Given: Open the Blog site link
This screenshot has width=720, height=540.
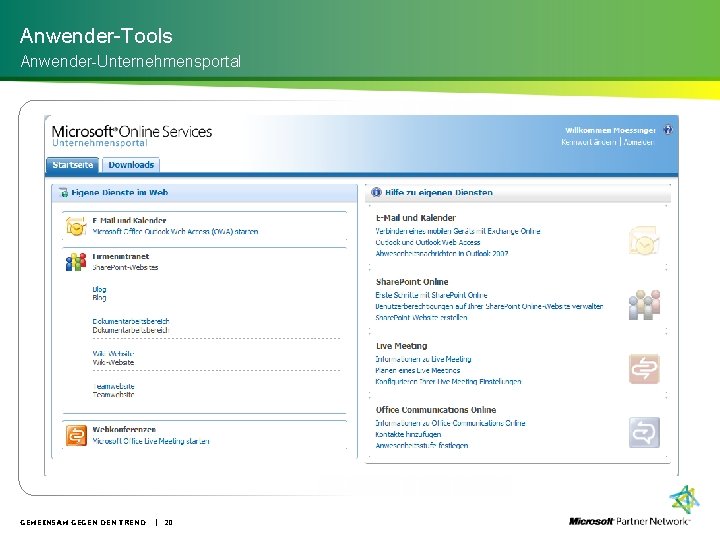Looking at the screenshot, I should [99, 289].
